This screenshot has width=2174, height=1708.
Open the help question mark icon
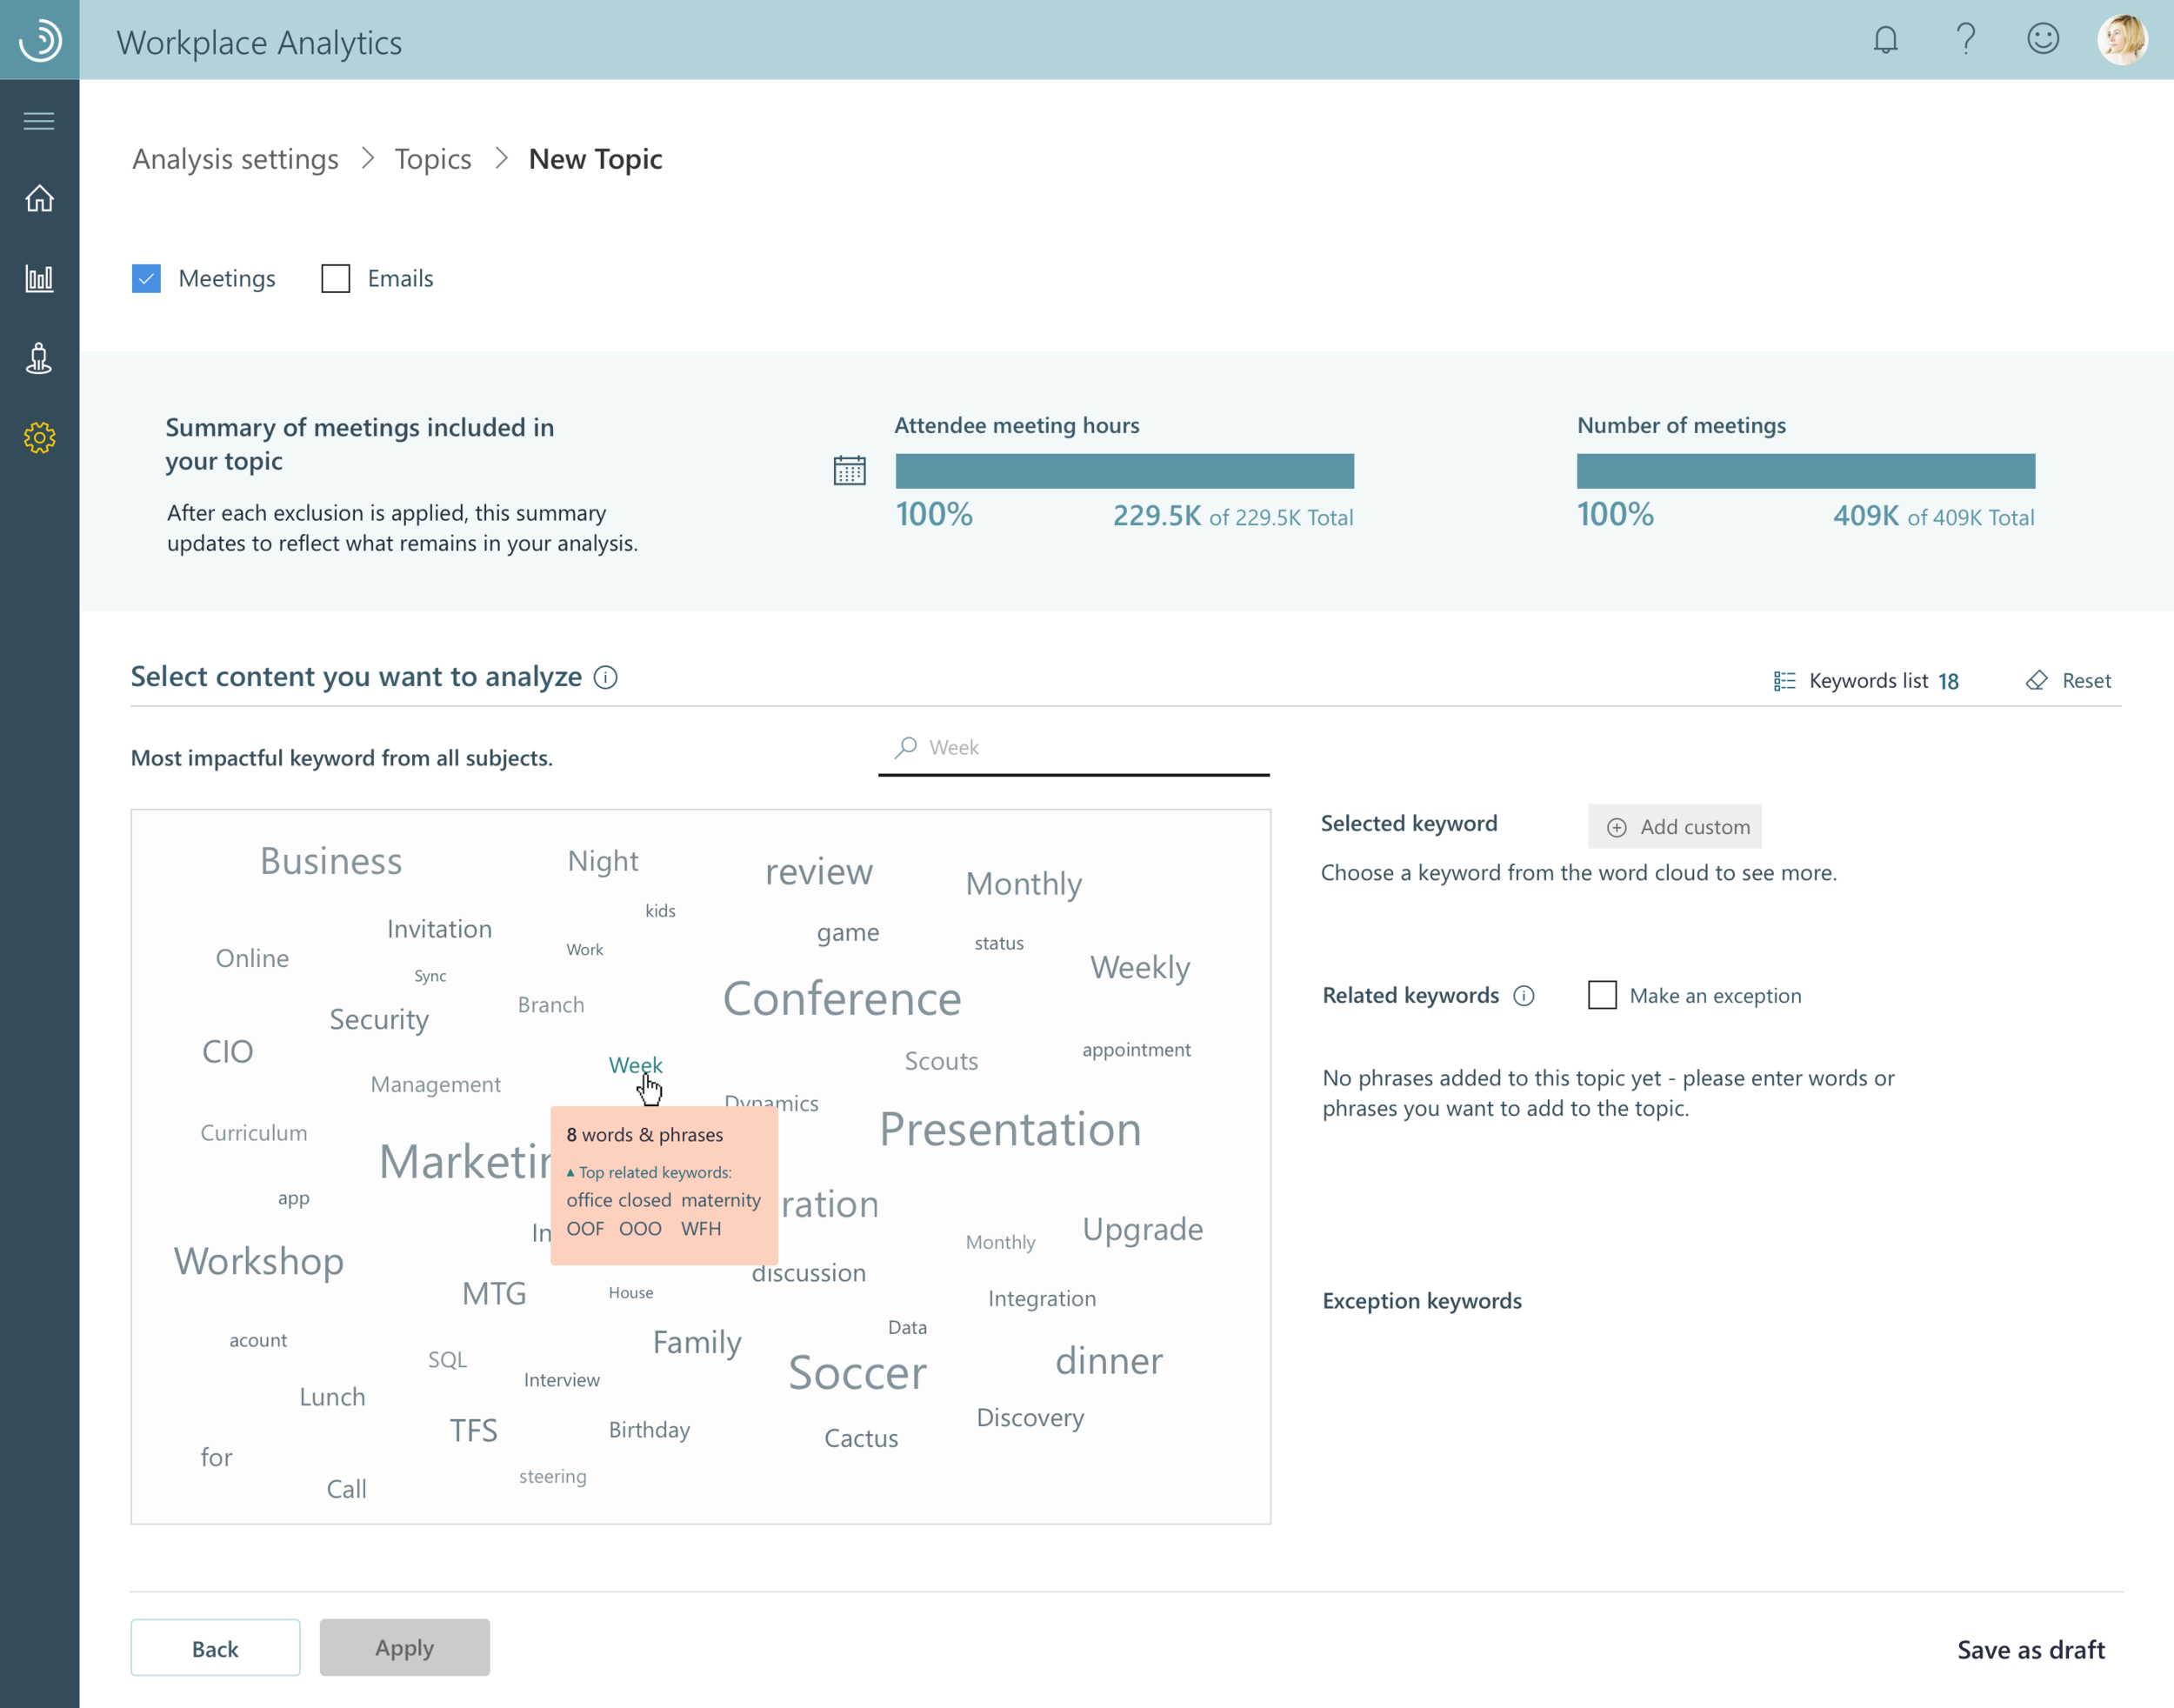tap(1965, 40)
